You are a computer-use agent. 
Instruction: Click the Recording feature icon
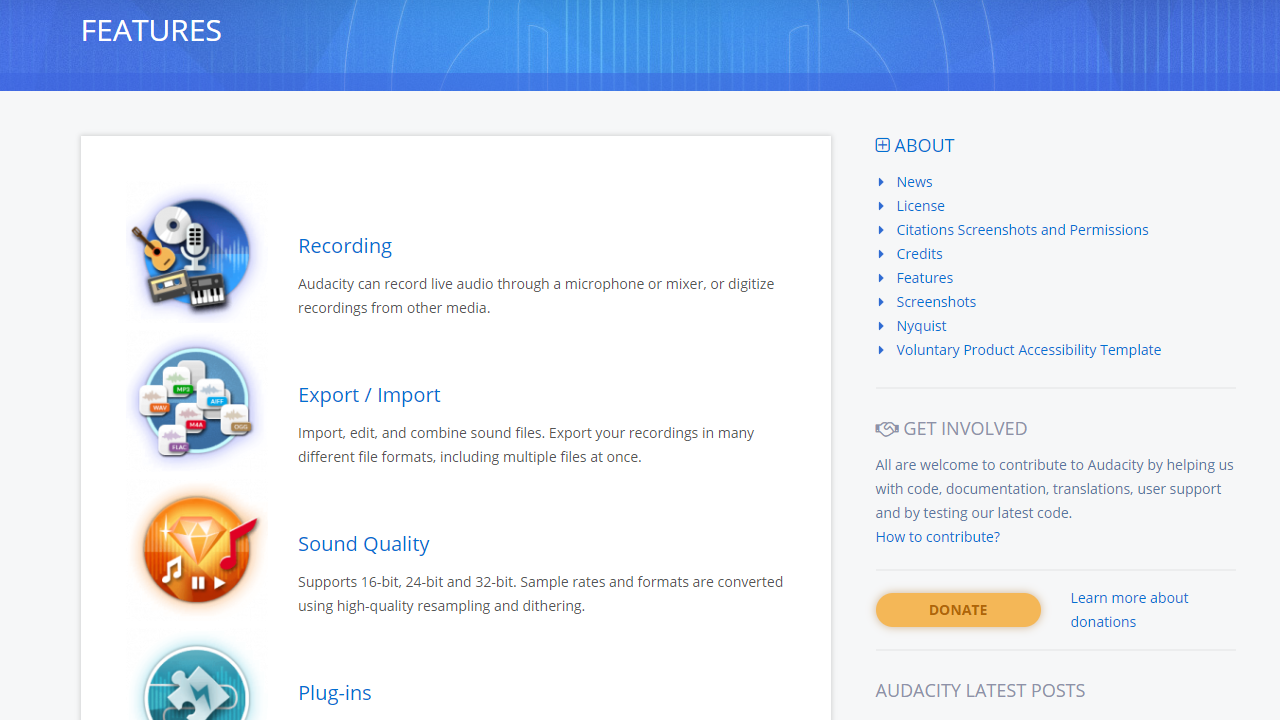click(194, 255)
